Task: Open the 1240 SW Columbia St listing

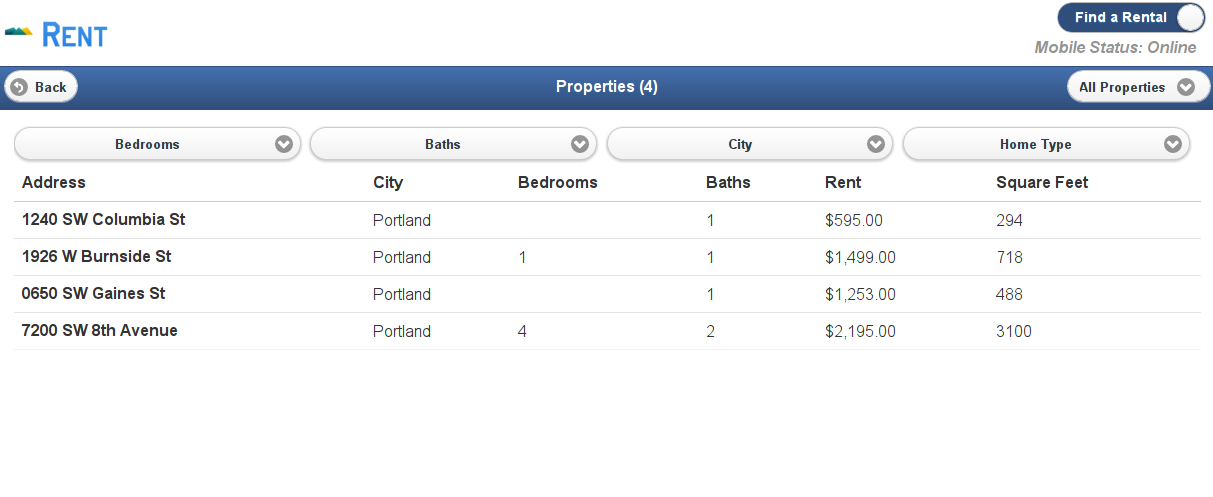Action: click(x=607, y=220)
